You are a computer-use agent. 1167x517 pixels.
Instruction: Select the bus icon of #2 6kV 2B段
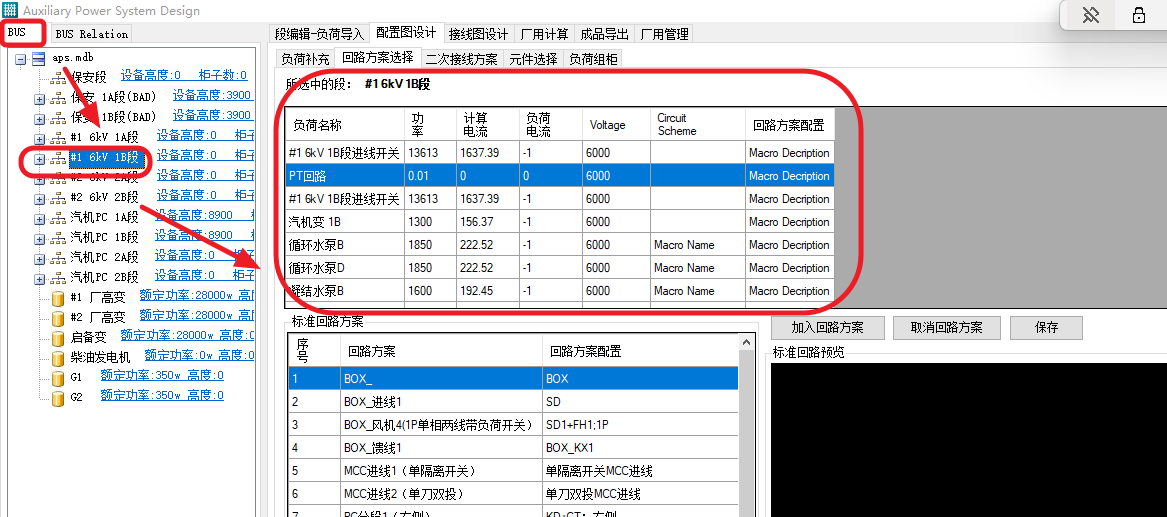(58, 197)
